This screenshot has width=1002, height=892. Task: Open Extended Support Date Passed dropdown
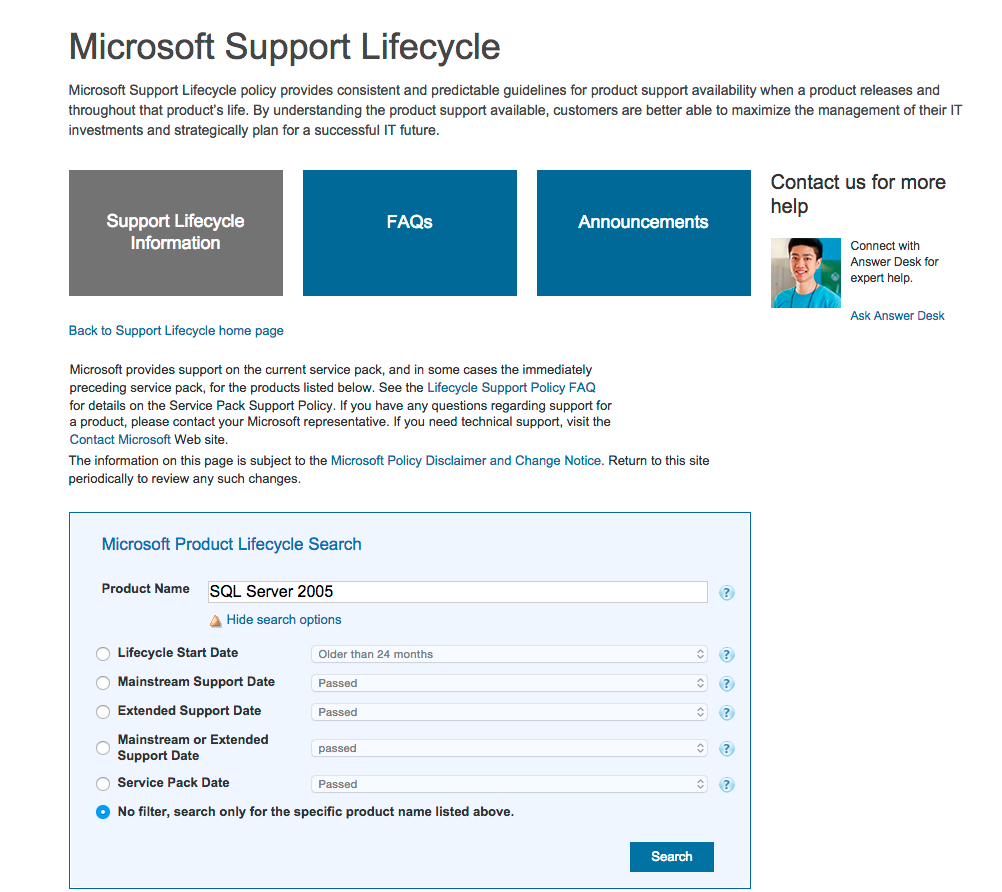[x=509, y=712]
